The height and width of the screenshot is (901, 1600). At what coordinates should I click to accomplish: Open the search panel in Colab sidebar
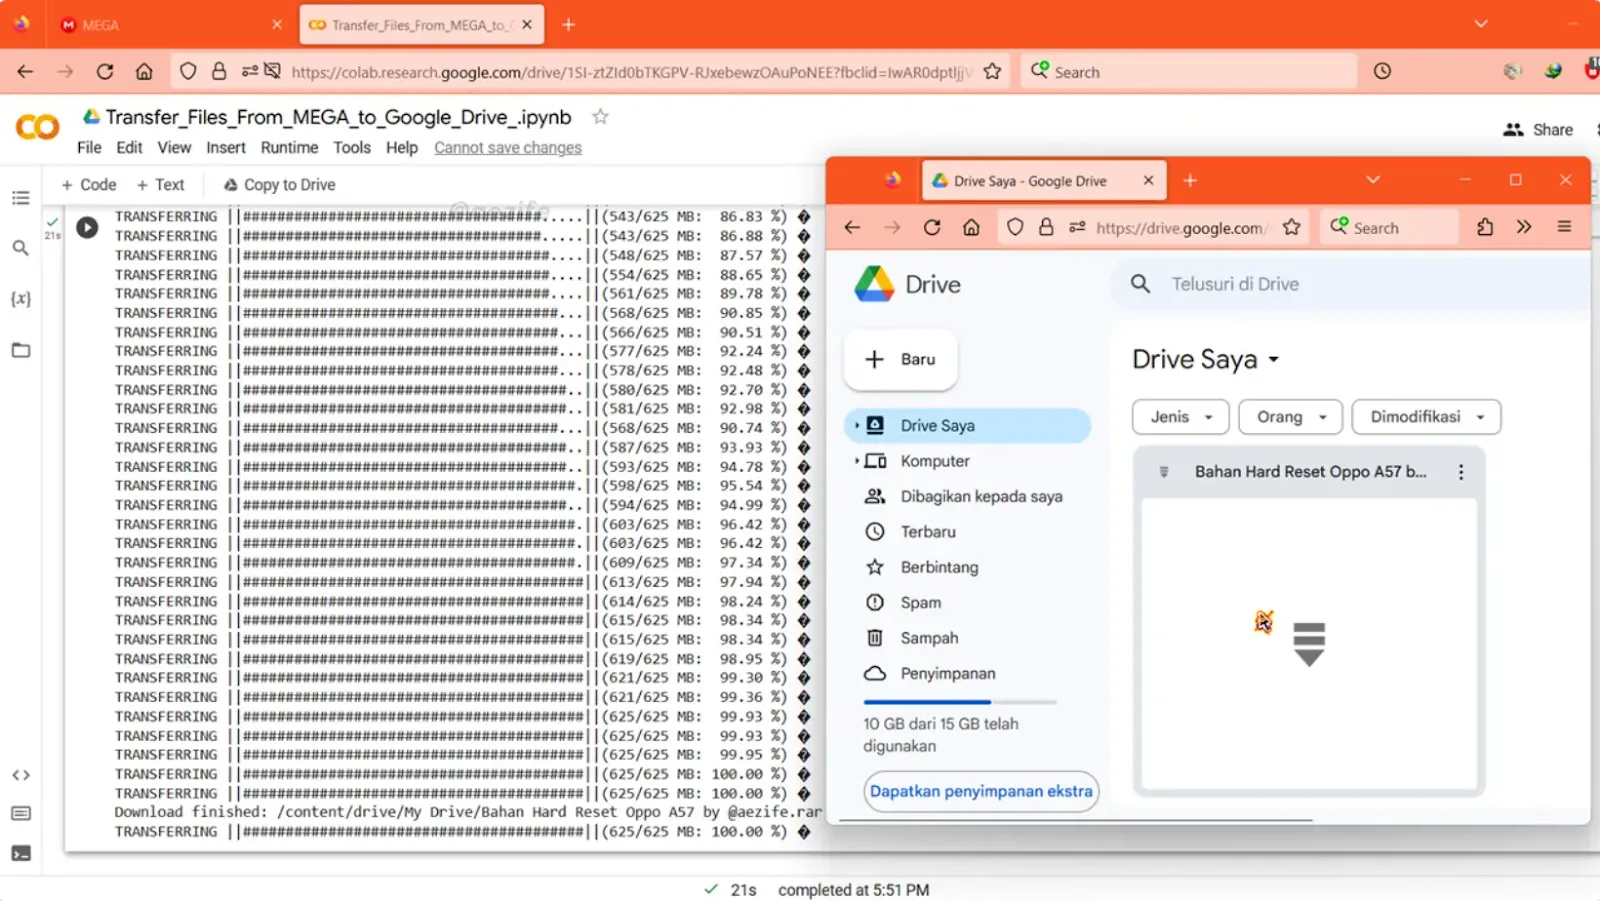[x=20, y=247]
